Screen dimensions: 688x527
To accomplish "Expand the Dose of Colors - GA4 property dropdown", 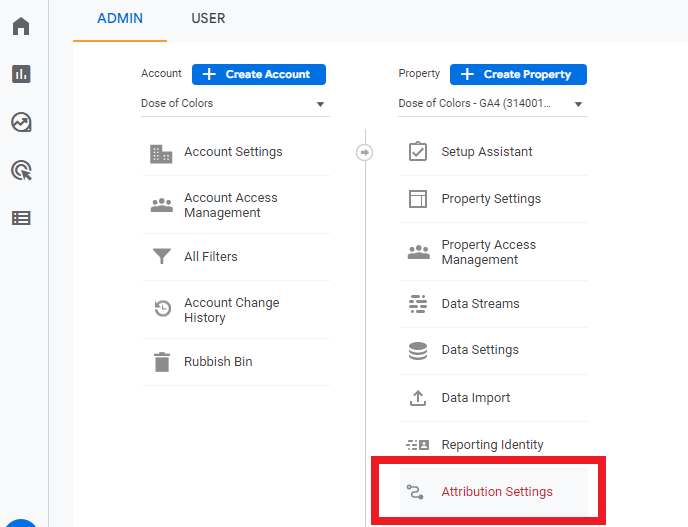I will point(492,104).
